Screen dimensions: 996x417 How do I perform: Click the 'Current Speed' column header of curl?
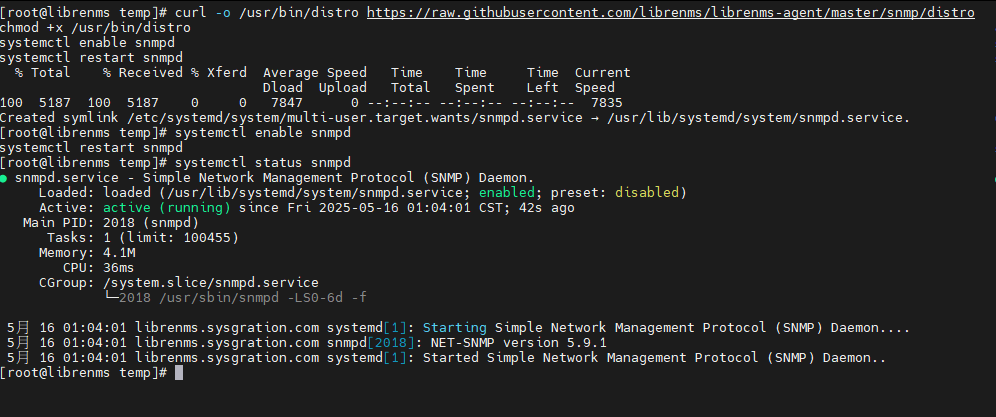click(x=603, y=80)
